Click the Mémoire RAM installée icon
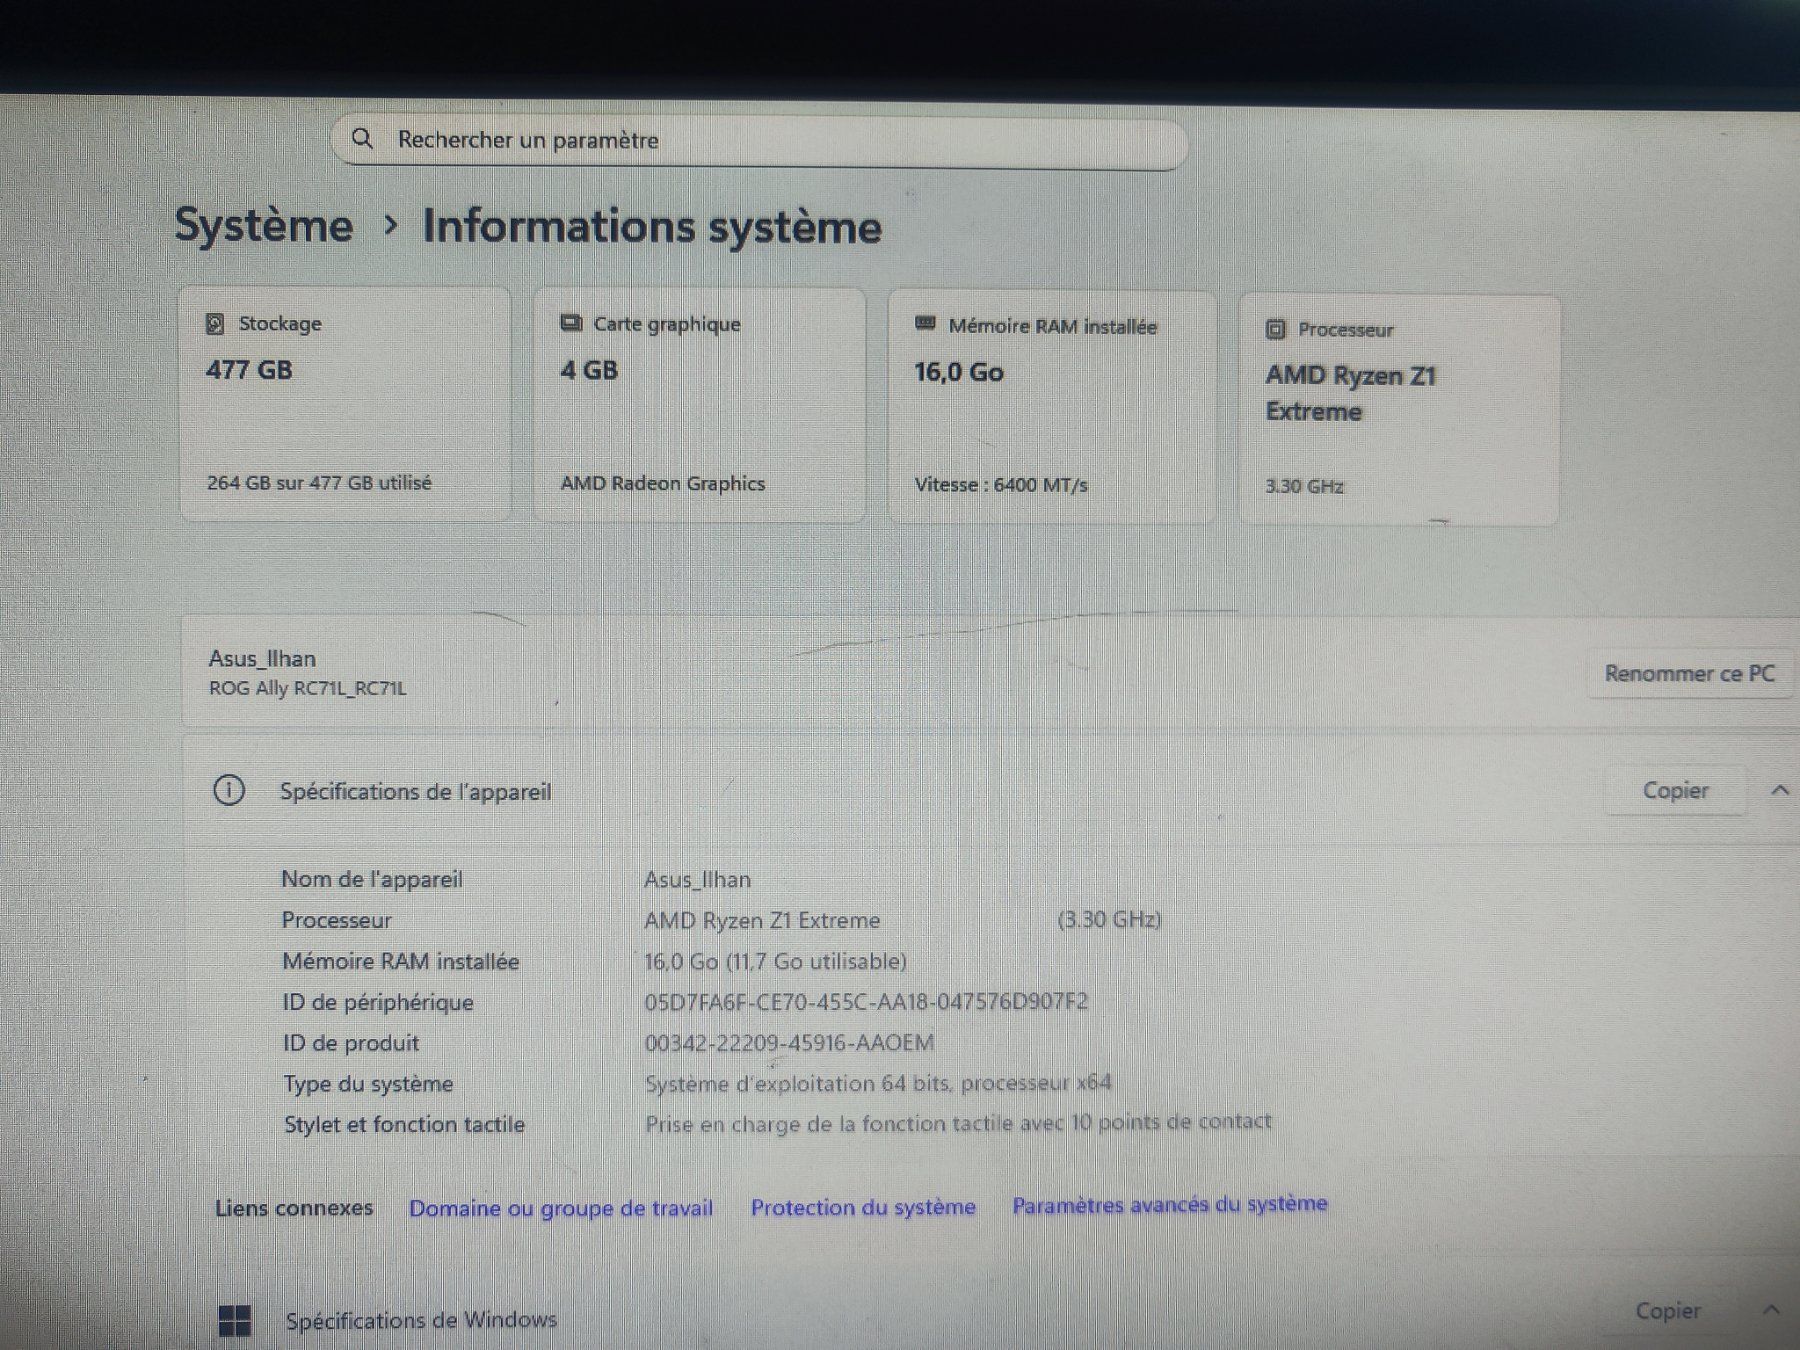Viewport: 1800px width, 1350px height. [x=926, y=324]
